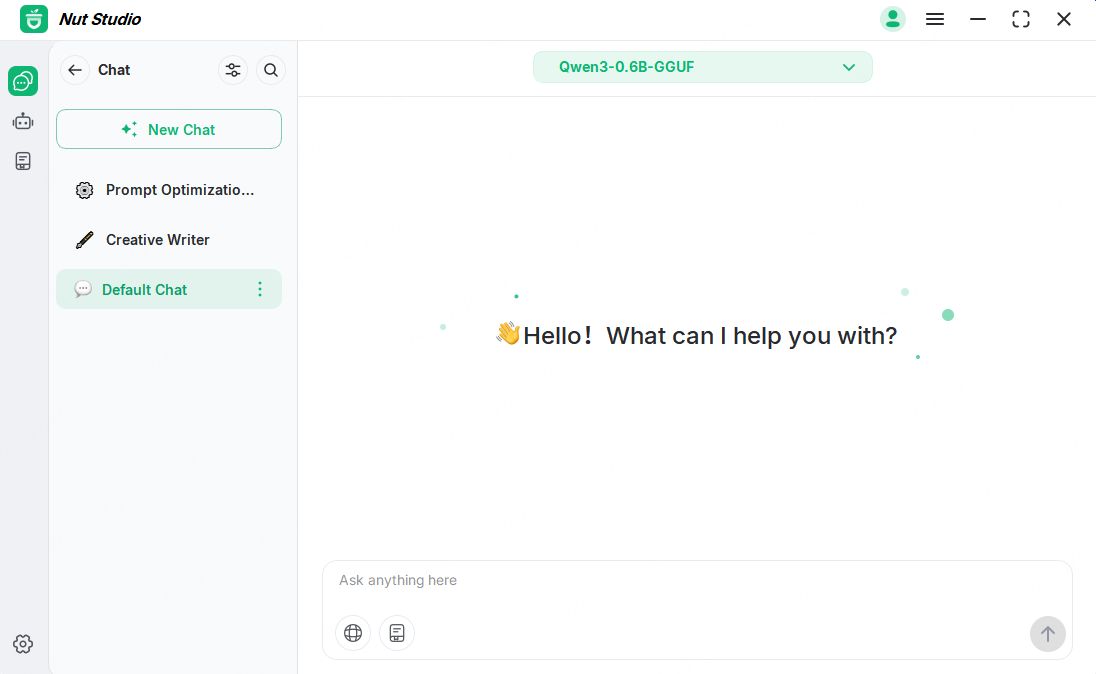Click the Nut Studio logo icon

click(x=34, y=19)
